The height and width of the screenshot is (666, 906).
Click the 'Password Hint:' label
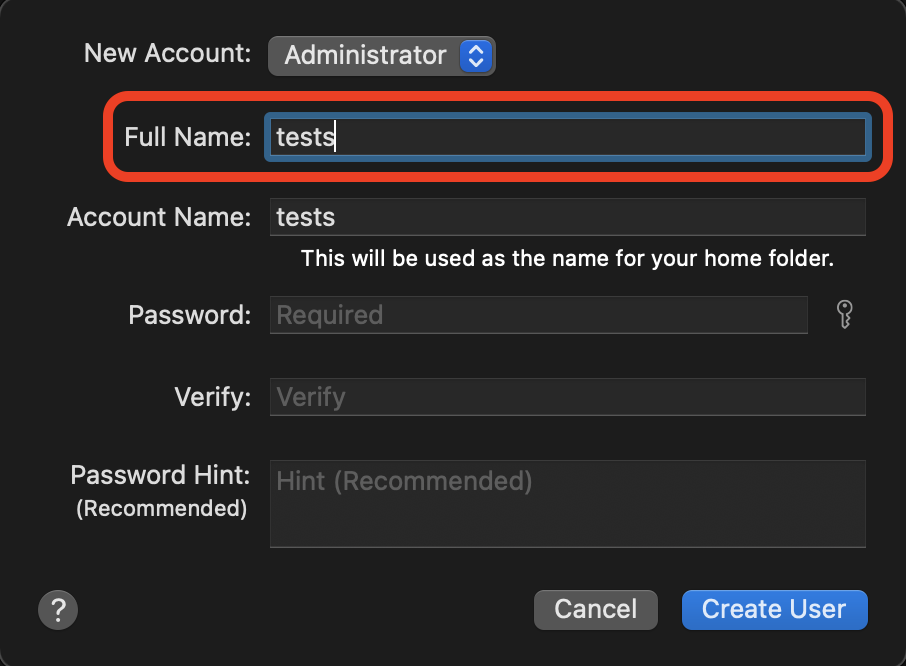(x=160, y=474)
